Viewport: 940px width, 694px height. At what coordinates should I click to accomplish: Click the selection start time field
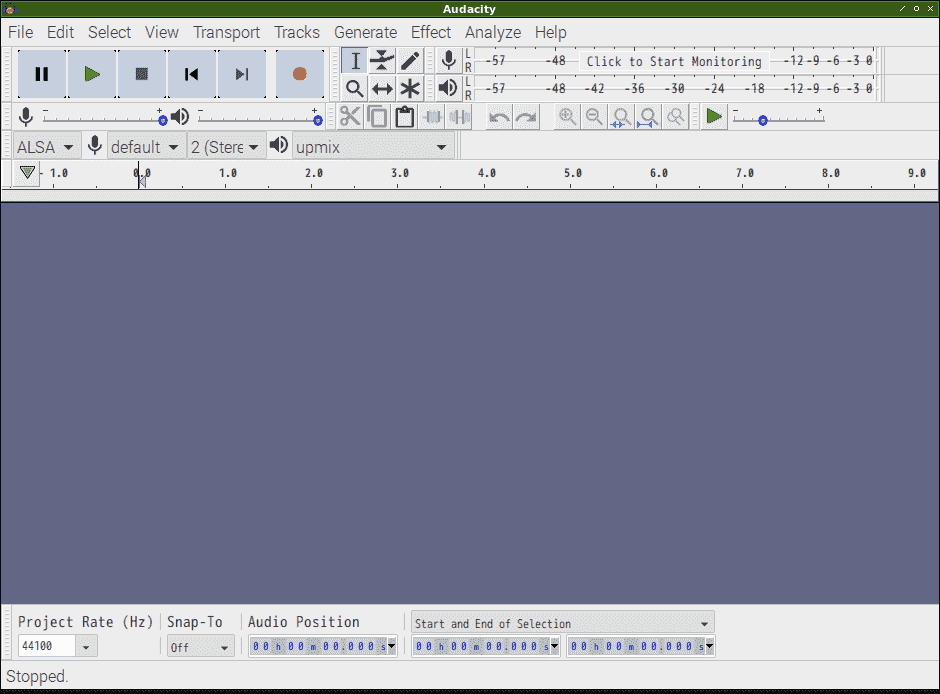(x=481, y=646)
